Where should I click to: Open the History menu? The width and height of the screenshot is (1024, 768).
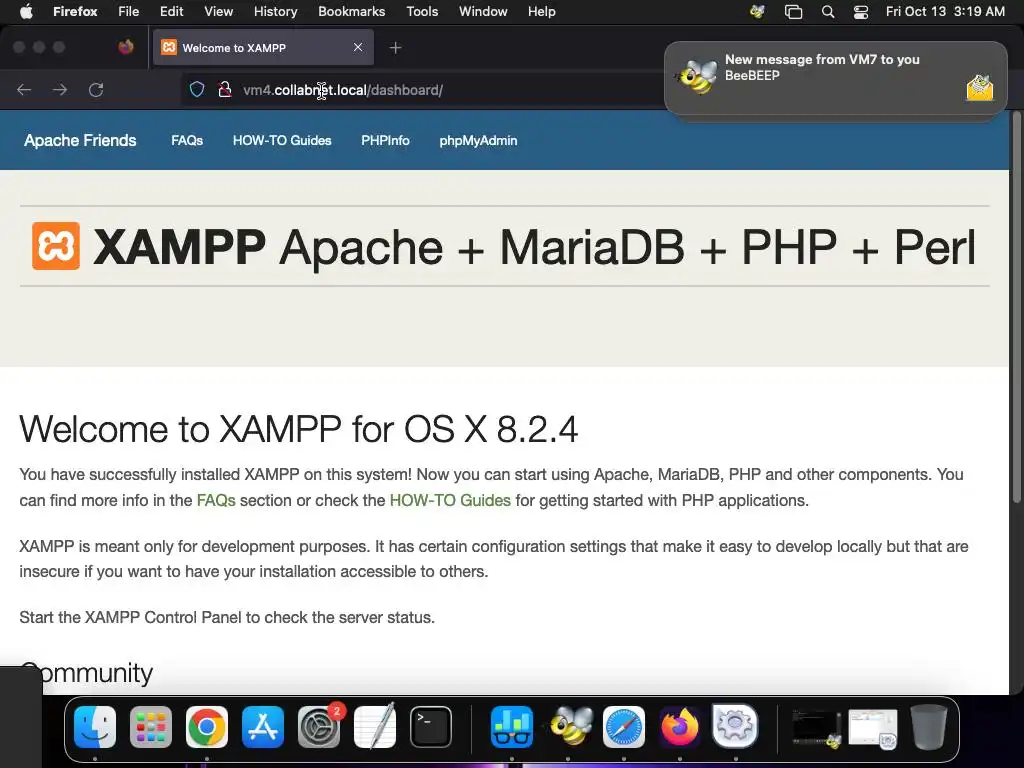coord(276,11)
